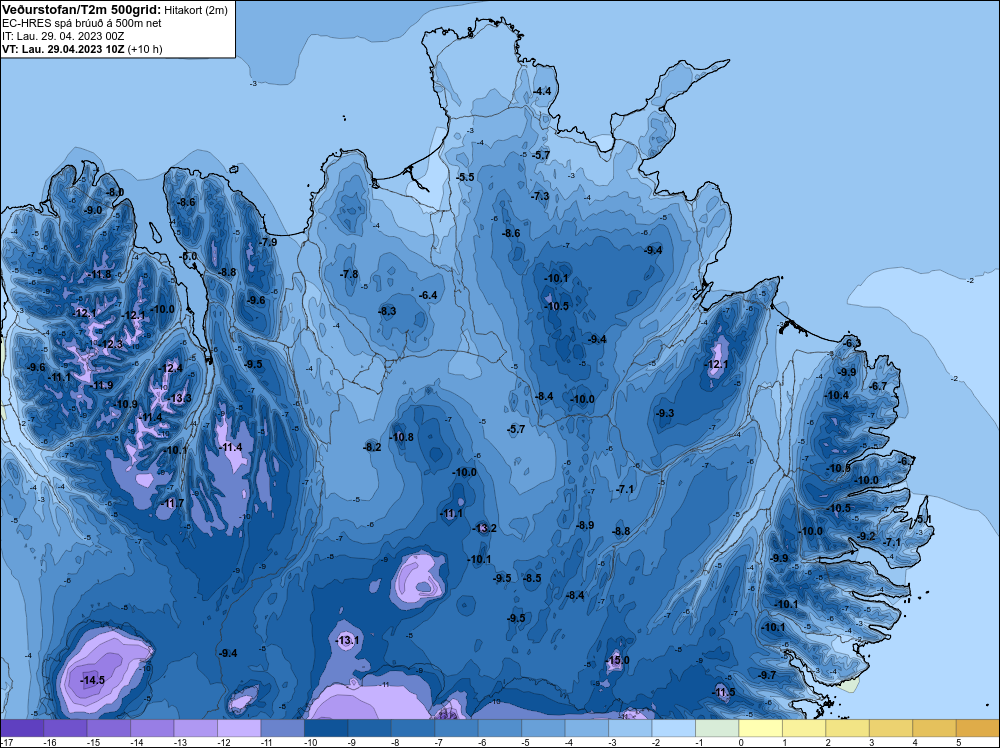Select the EC-HRES spá brúuð á 500m net line

coord(82,23)
